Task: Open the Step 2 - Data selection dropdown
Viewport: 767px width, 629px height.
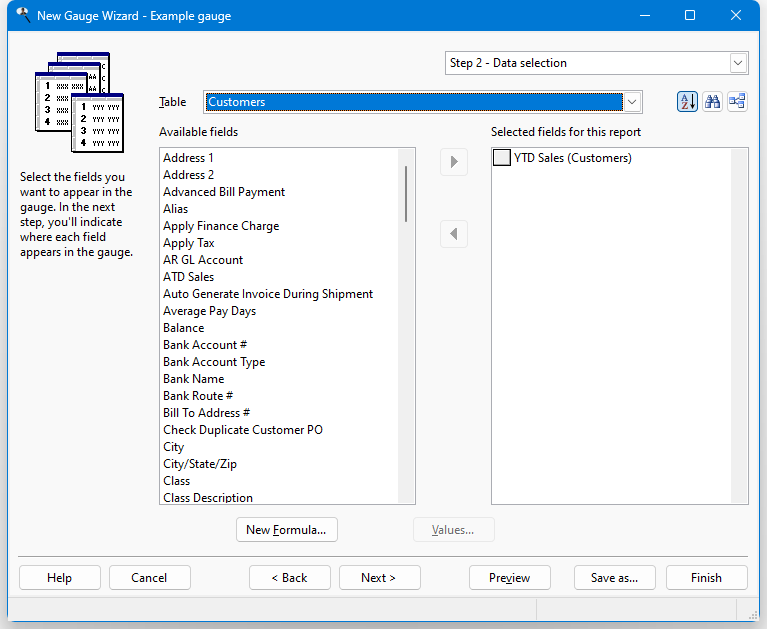Action: pyautogui.click(x=738, y=63)
